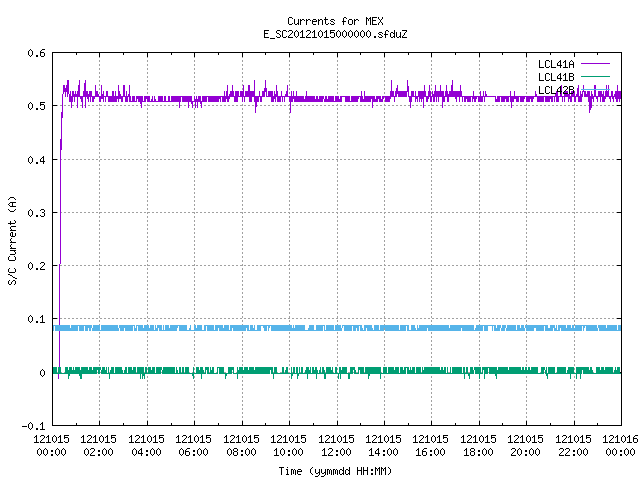The width and height of the screenshot is (640, 480).
Task: Click the 121015 00:00 x-axis tick label
Action: click(x=51, y=446)
